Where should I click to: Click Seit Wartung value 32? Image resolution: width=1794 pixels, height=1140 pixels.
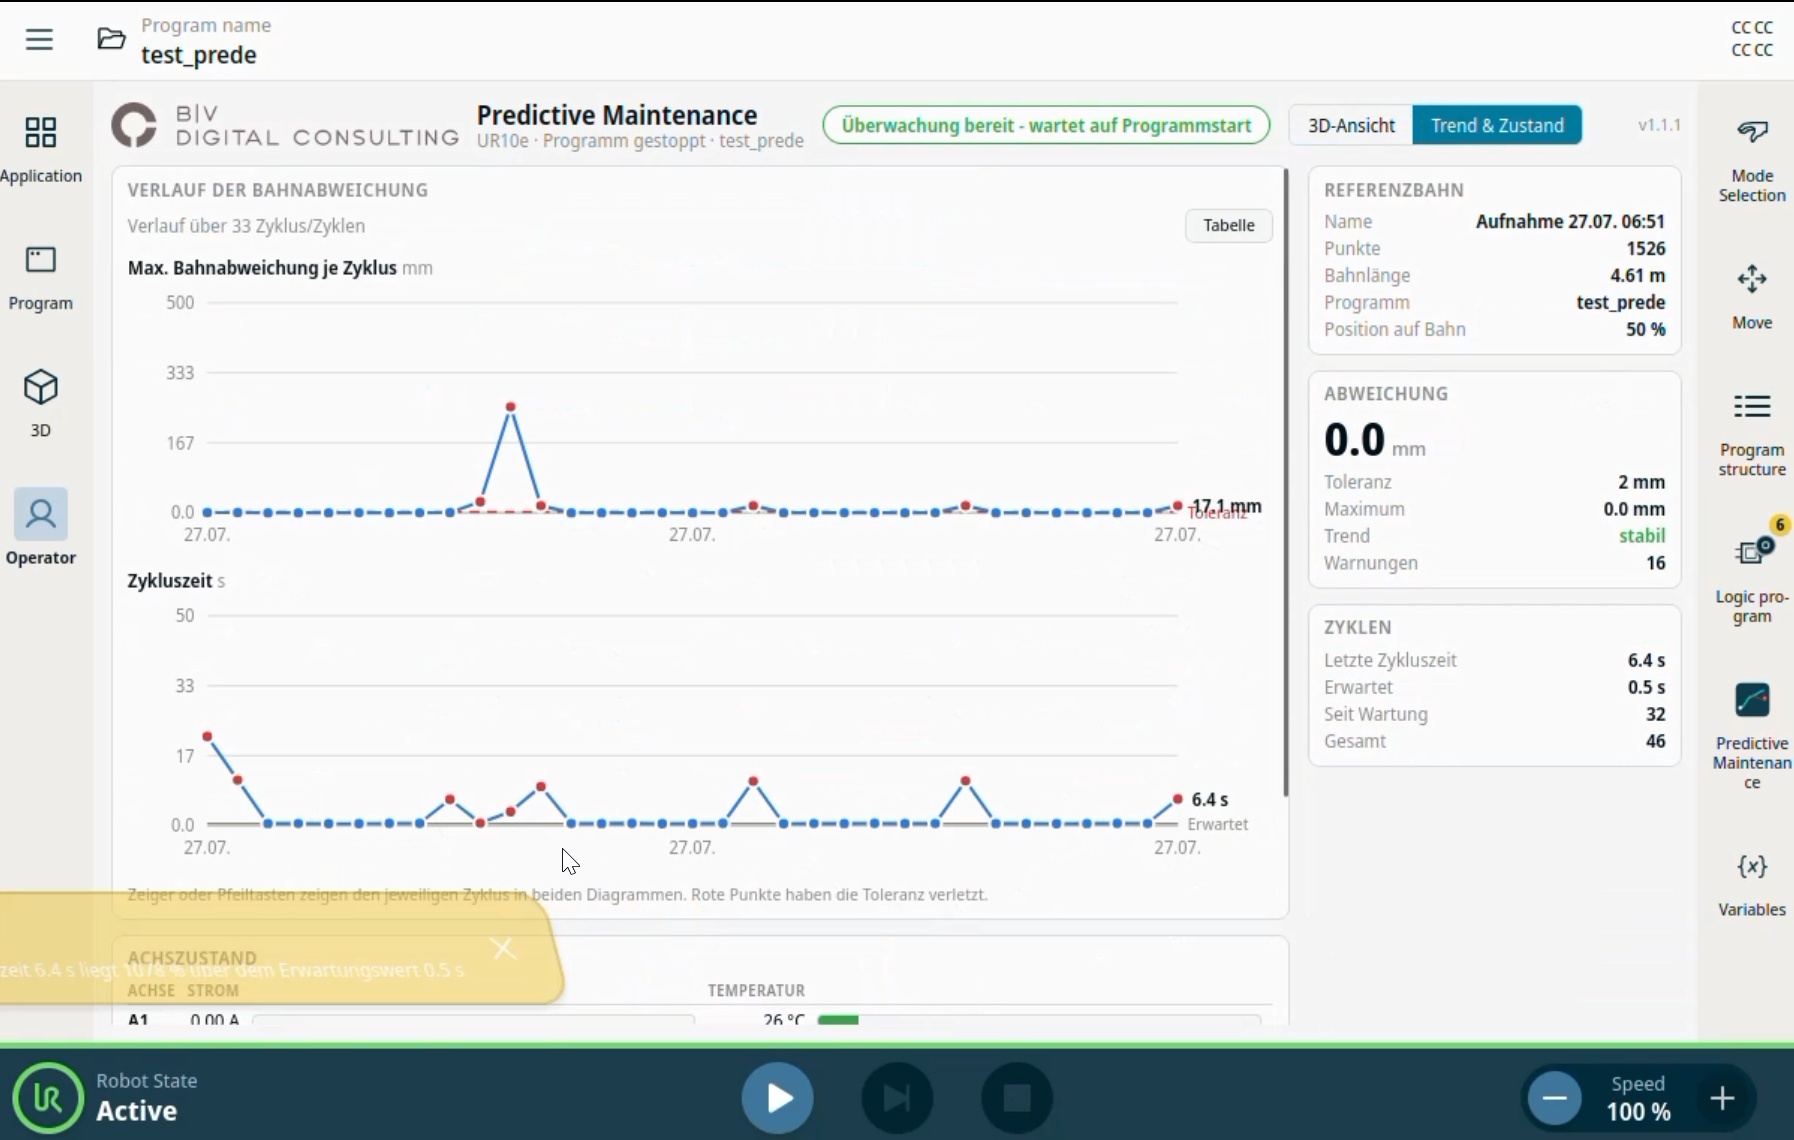[1656, 714]
